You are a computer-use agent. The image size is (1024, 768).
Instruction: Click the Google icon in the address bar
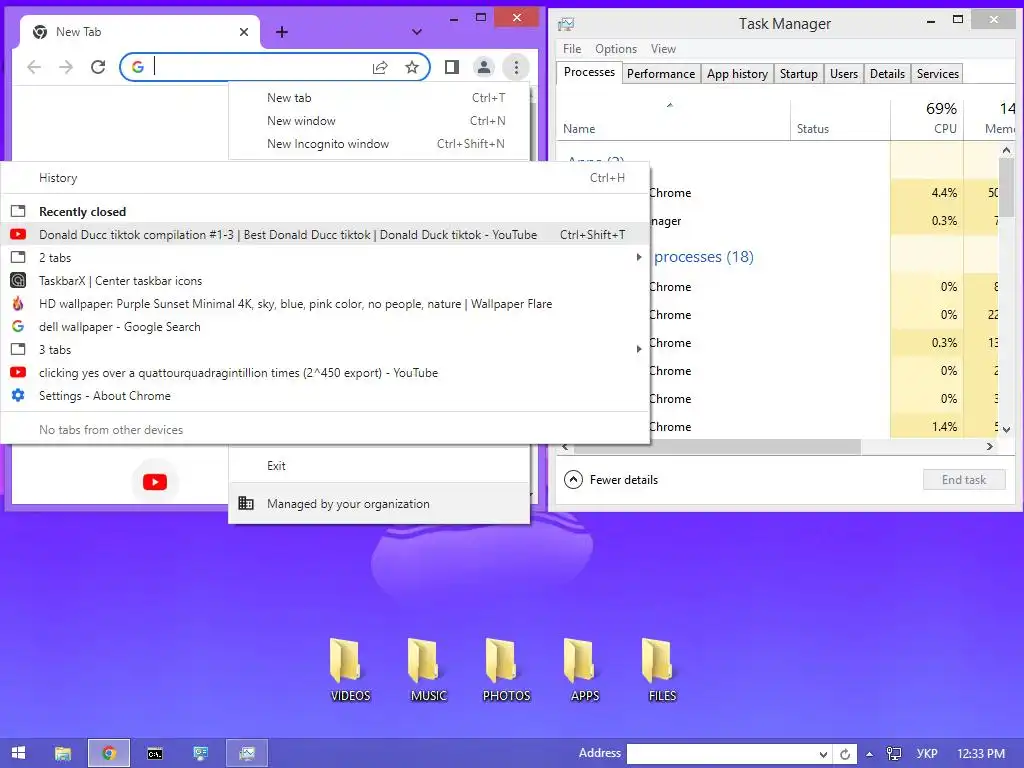137,67
